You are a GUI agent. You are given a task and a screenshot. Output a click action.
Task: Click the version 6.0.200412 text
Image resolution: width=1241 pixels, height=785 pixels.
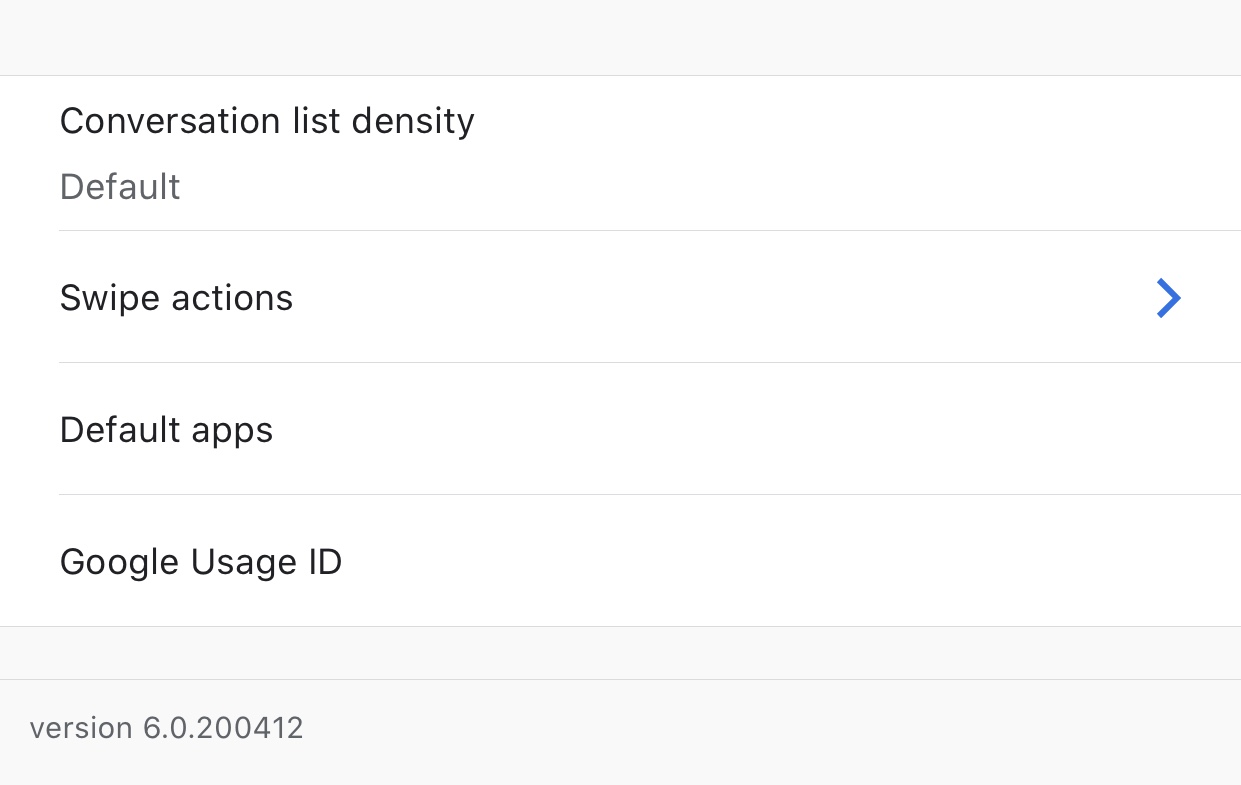click(x=166, y=727)
